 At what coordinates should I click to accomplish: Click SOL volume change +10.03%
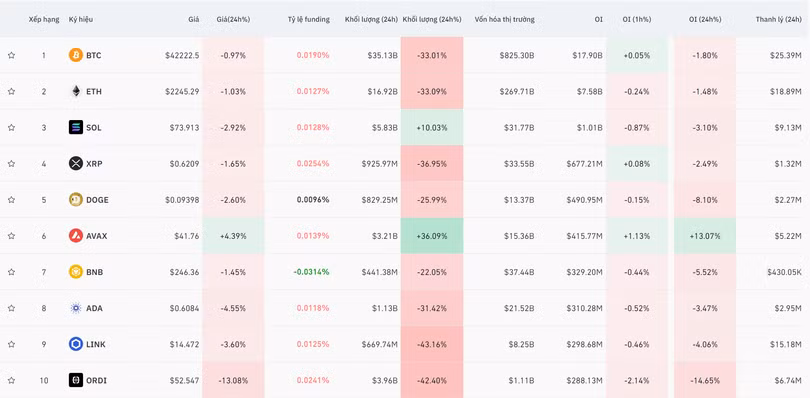[x=432, y=128]
